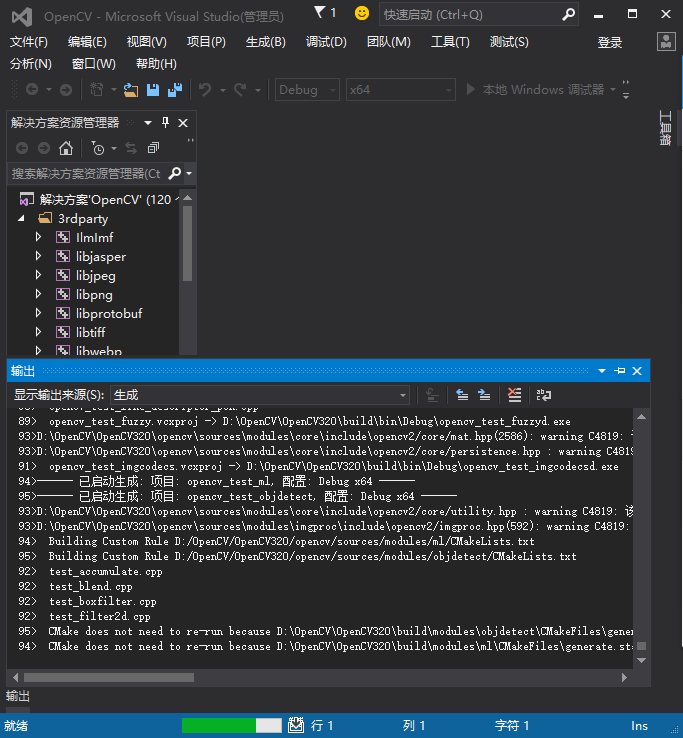The height and width of the screenshot is (738, 683).
Task: Click the notifications flag icon
Action: [320, 13]
